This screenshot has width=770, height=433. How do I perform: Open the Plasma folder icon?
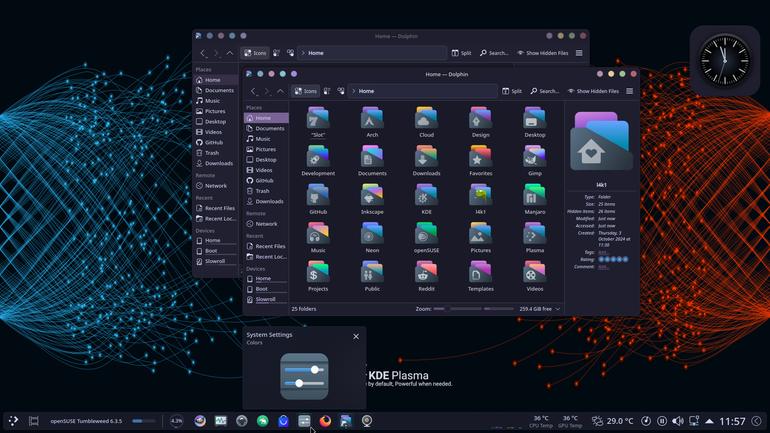(x=535, y=234)
